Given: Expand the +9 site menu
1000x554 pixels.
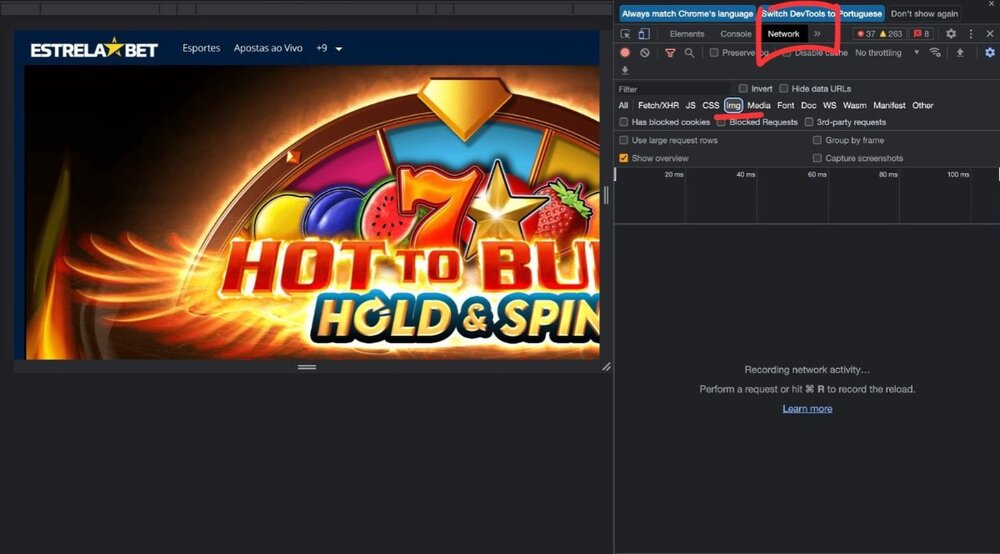Looking at the screenshot, I should pyautogui.click(x=329, y=48).
